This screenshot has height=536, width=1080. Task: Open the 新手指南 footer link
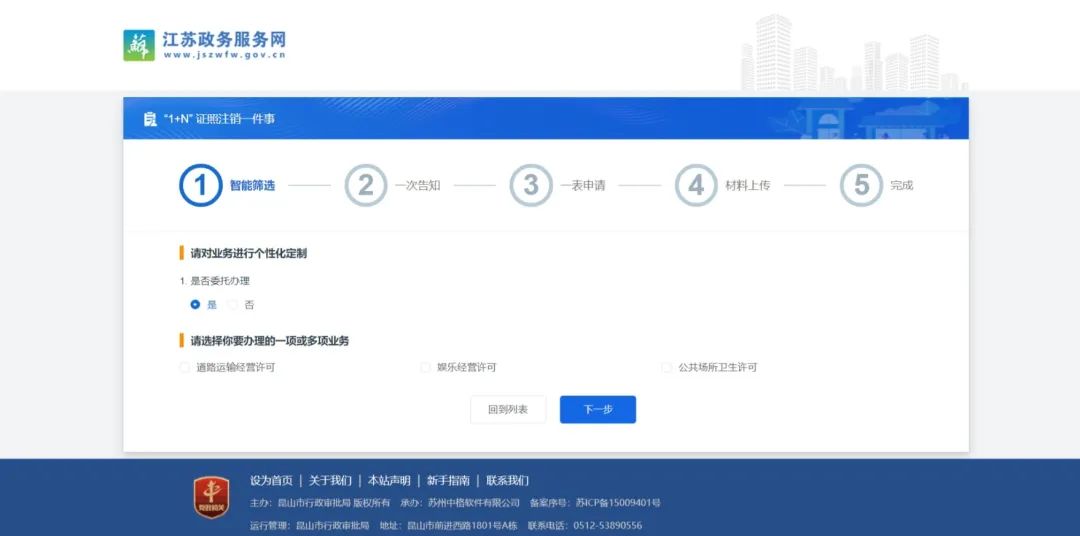pos(448,480)
